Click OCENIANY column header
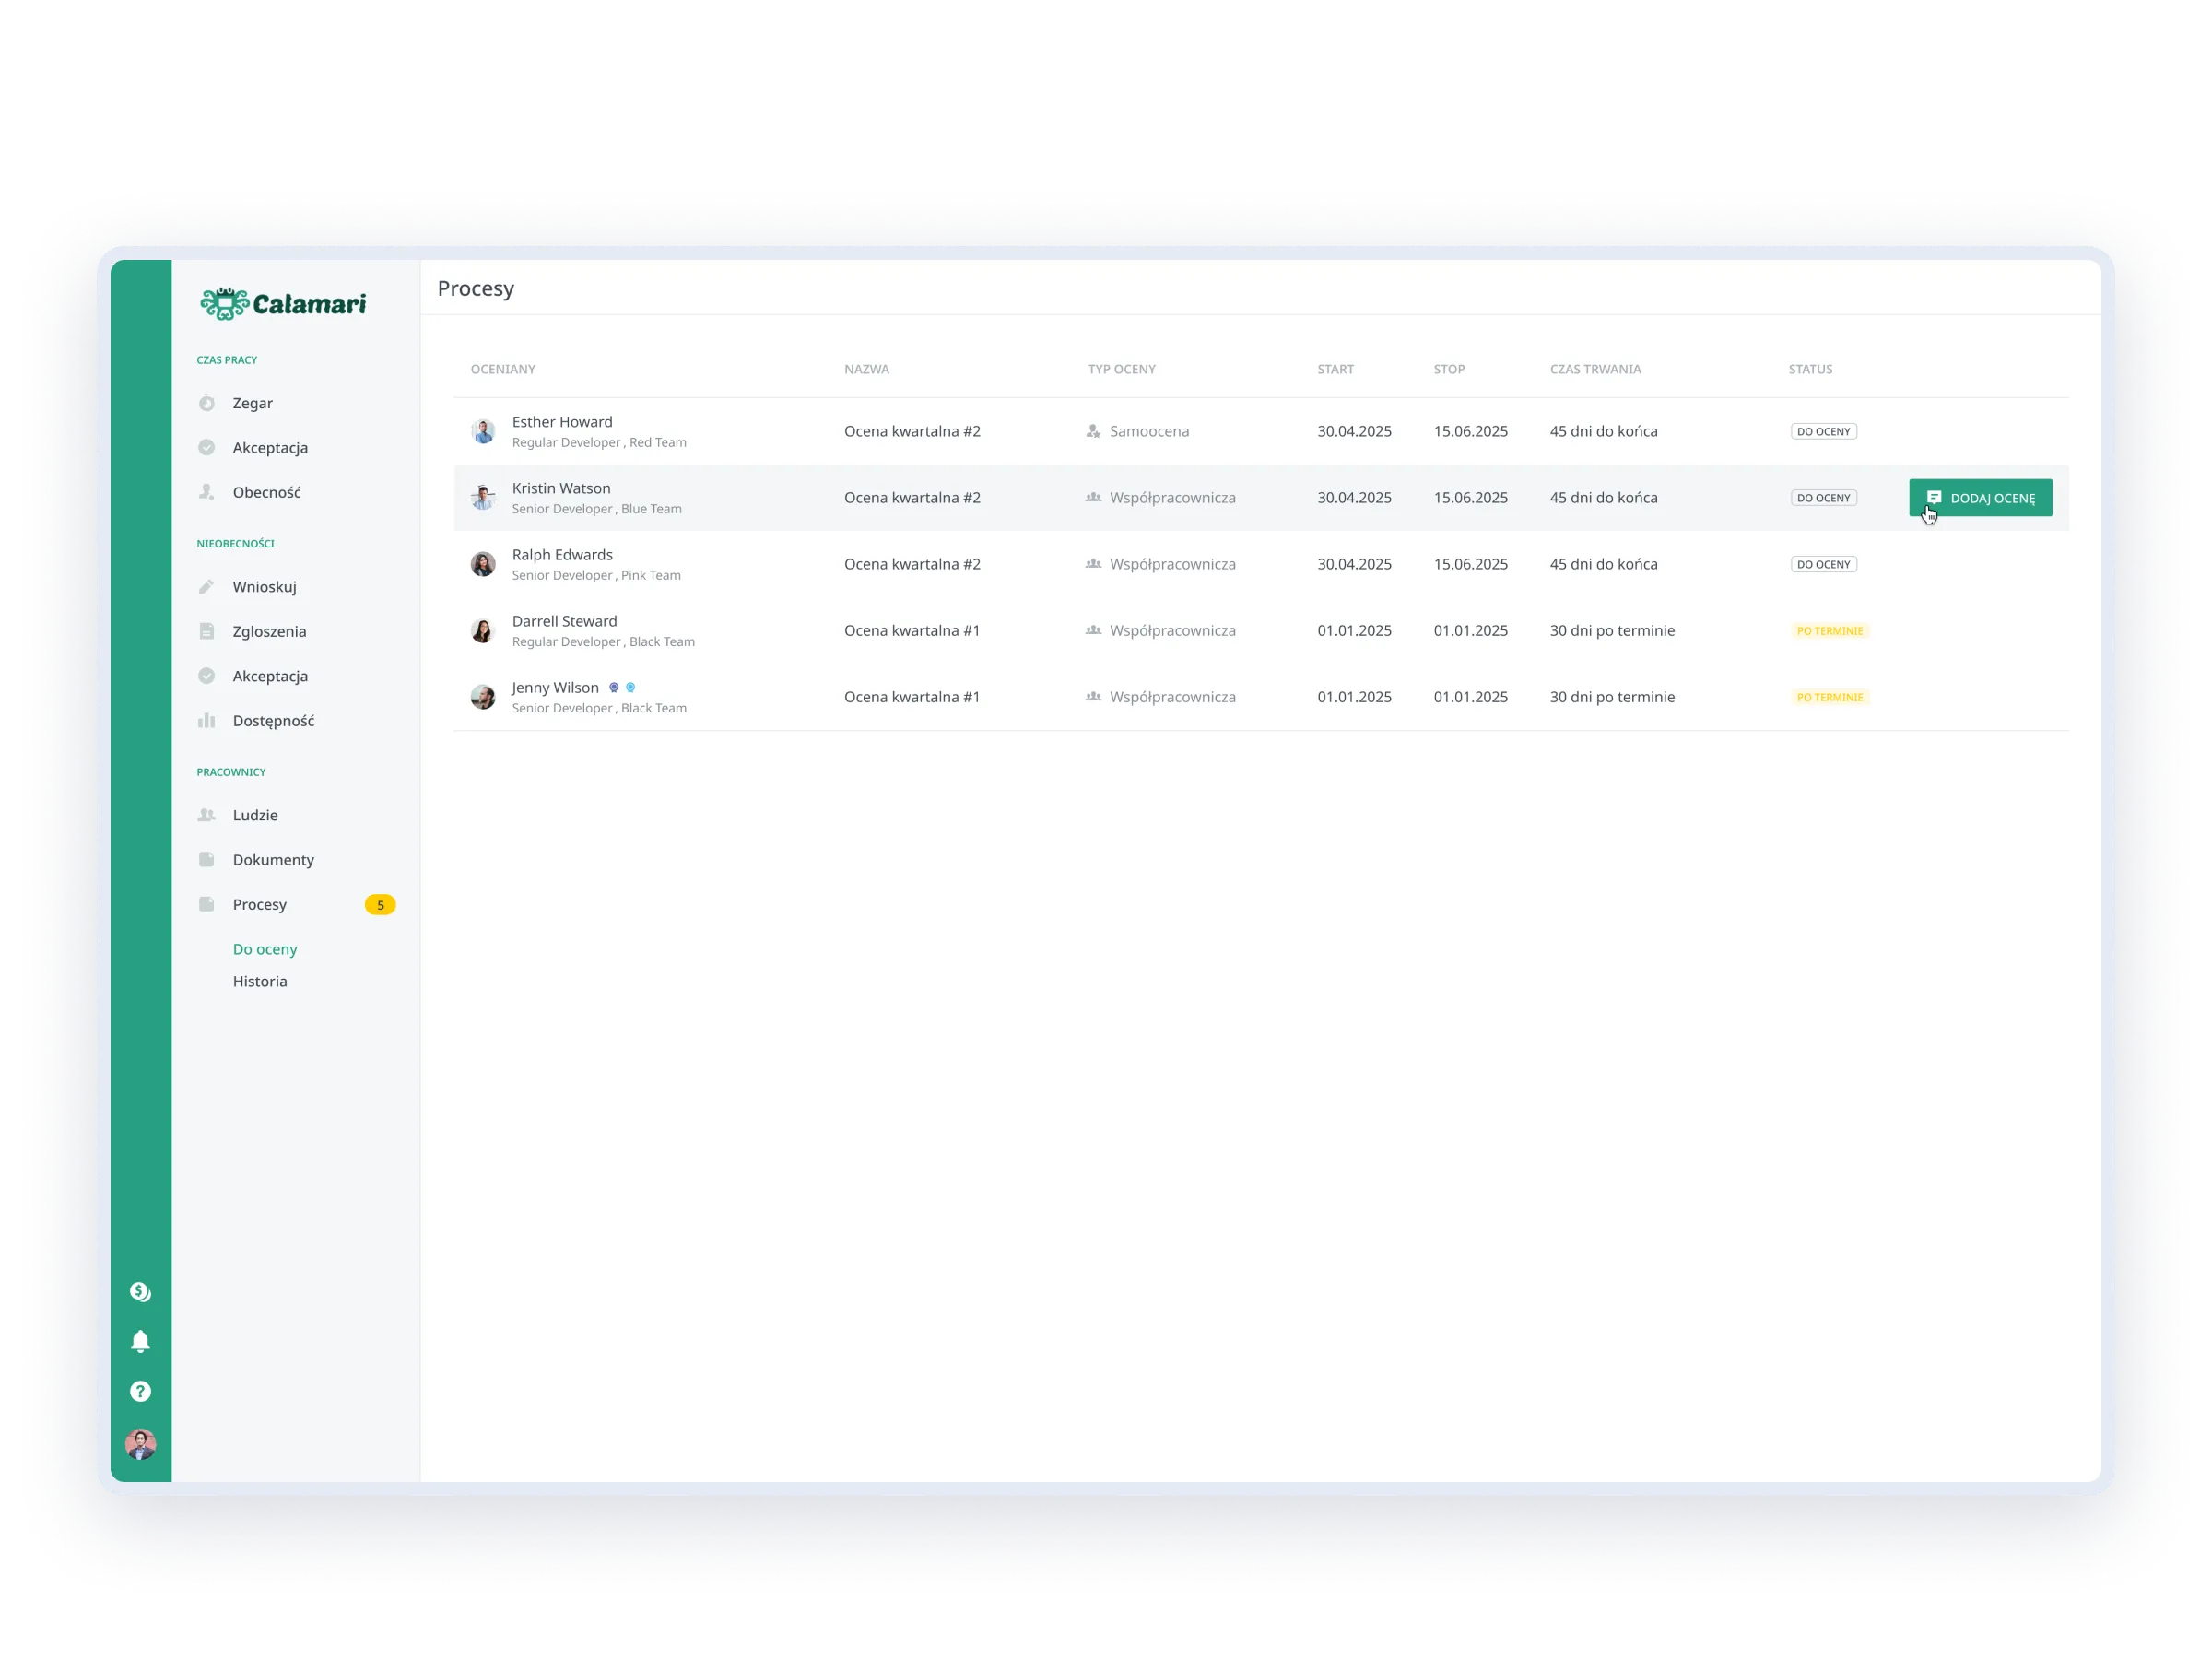 (x=503, y=369)
